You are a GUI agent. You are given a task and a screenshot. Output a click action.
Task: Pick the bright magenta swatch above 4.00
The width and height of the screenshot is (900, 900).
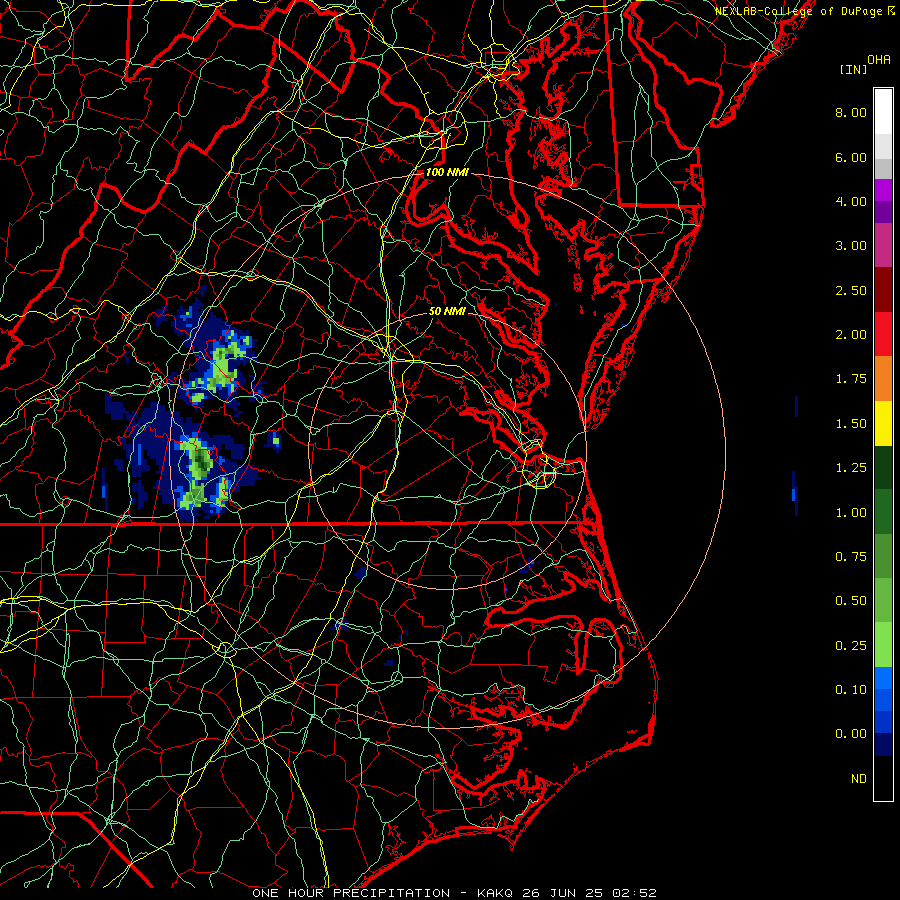pos(883,190)
